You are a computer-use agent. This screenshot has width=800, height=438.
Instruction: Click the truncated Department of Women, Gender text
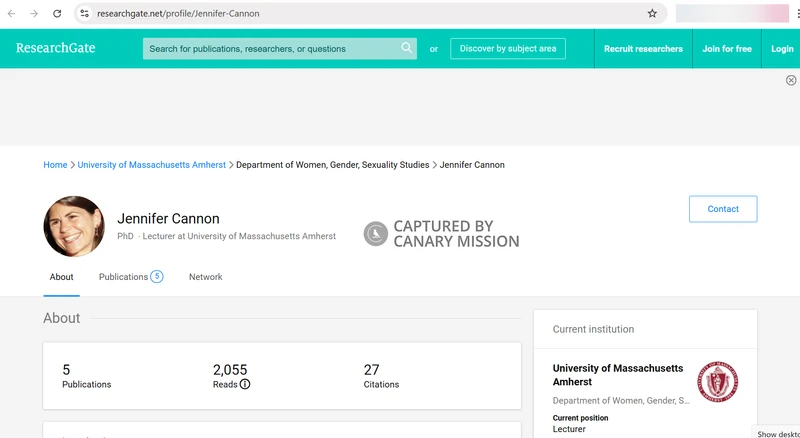[x=621, y=401]
